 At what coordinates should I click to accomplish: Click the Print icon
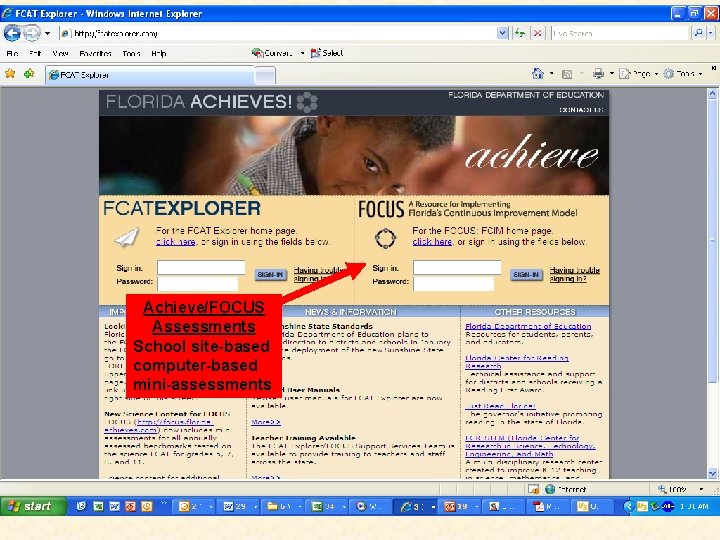(x=598, y=73)
